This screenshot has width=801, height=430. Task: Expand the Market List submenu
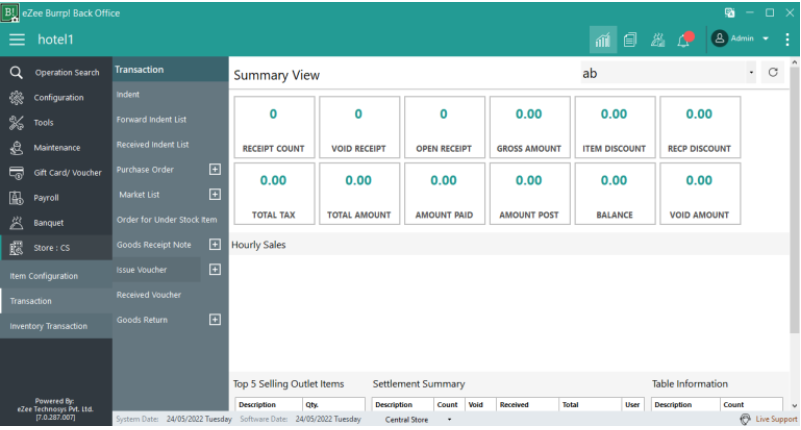click(x=214, y=194)
